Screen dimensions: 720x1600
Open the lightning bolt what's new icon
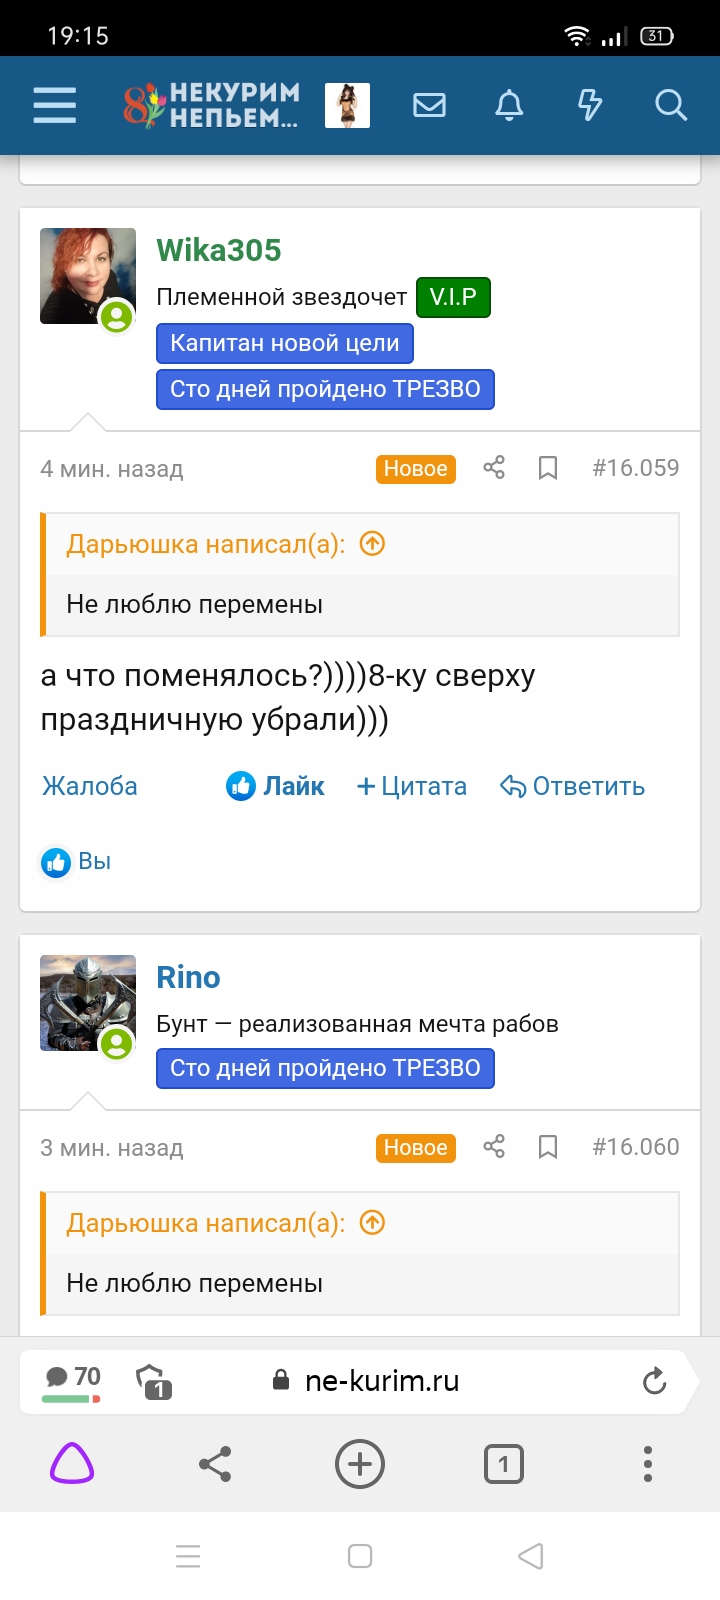pyautogui.click(x=590, y=105)
